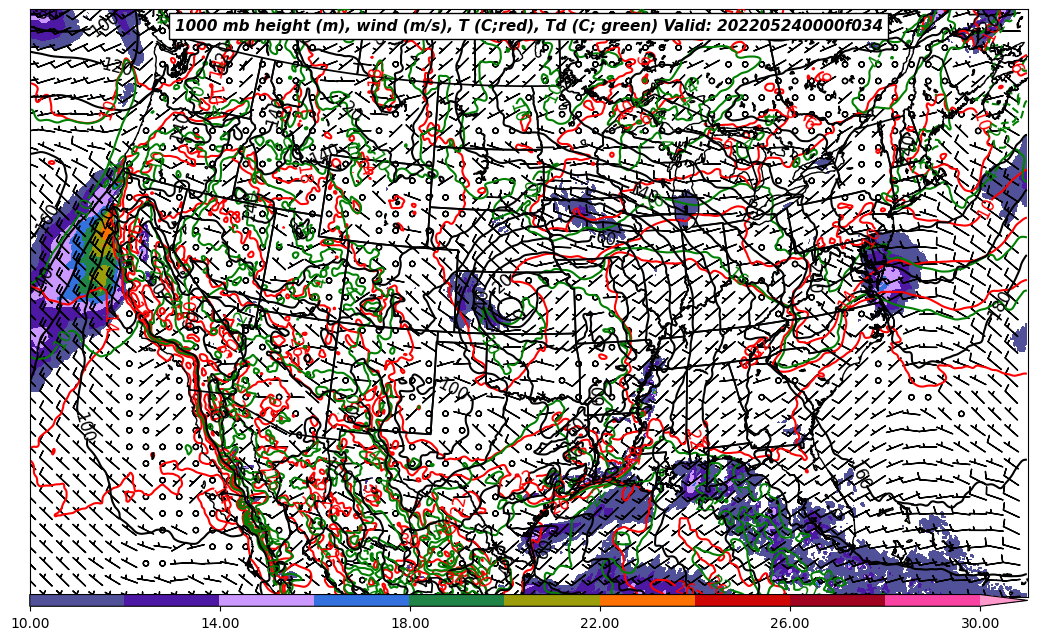The image size is (1037, 640).
Task: Select the bright red 24–26 colorbar segment
Action: coord(742,600)
